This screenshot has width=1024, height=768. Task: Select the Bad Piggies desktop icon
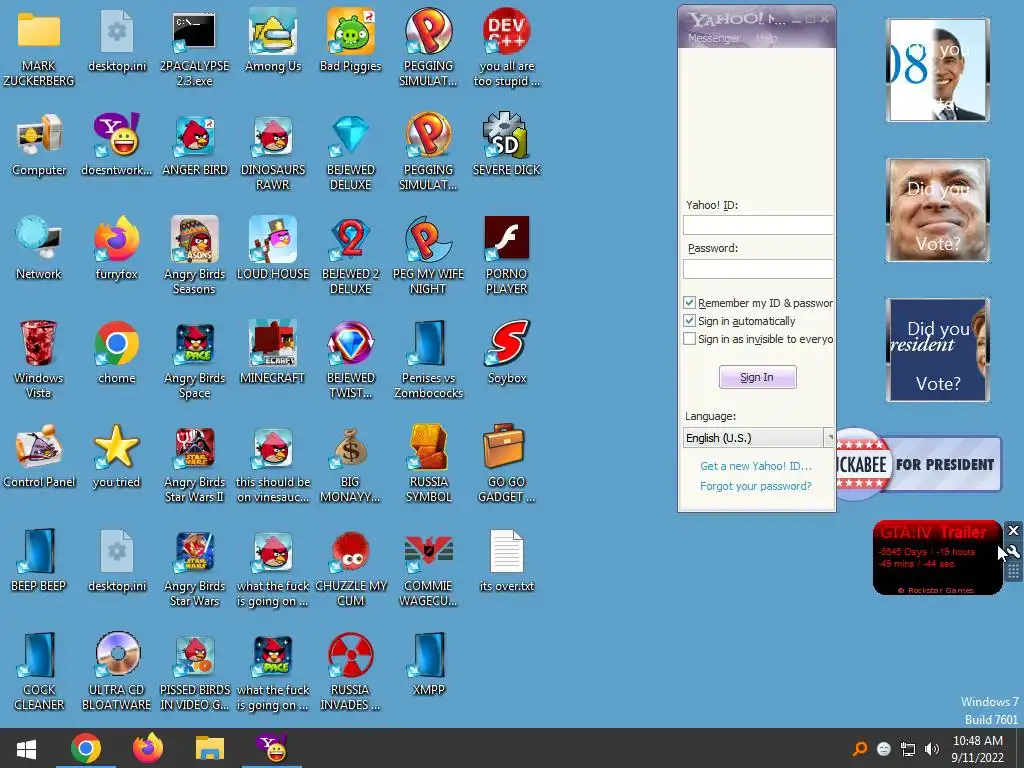tap(351, 40)
